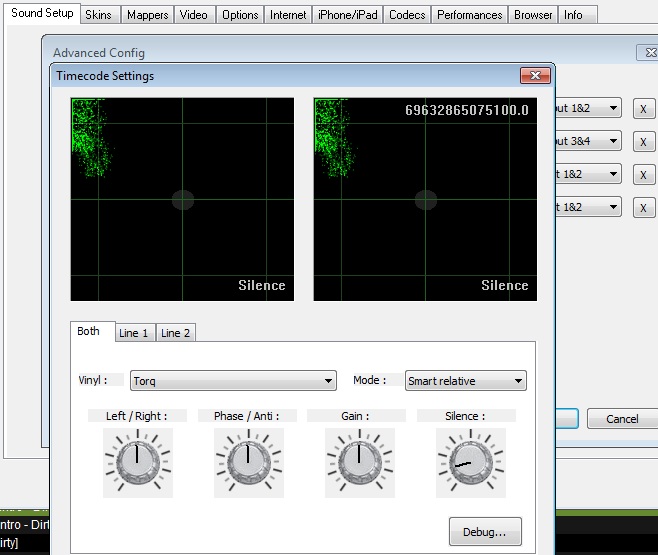The height and width of the screenshot is (555, 658).
Task: Click the left timecode signal scope display
Action: tap(182, 199)
